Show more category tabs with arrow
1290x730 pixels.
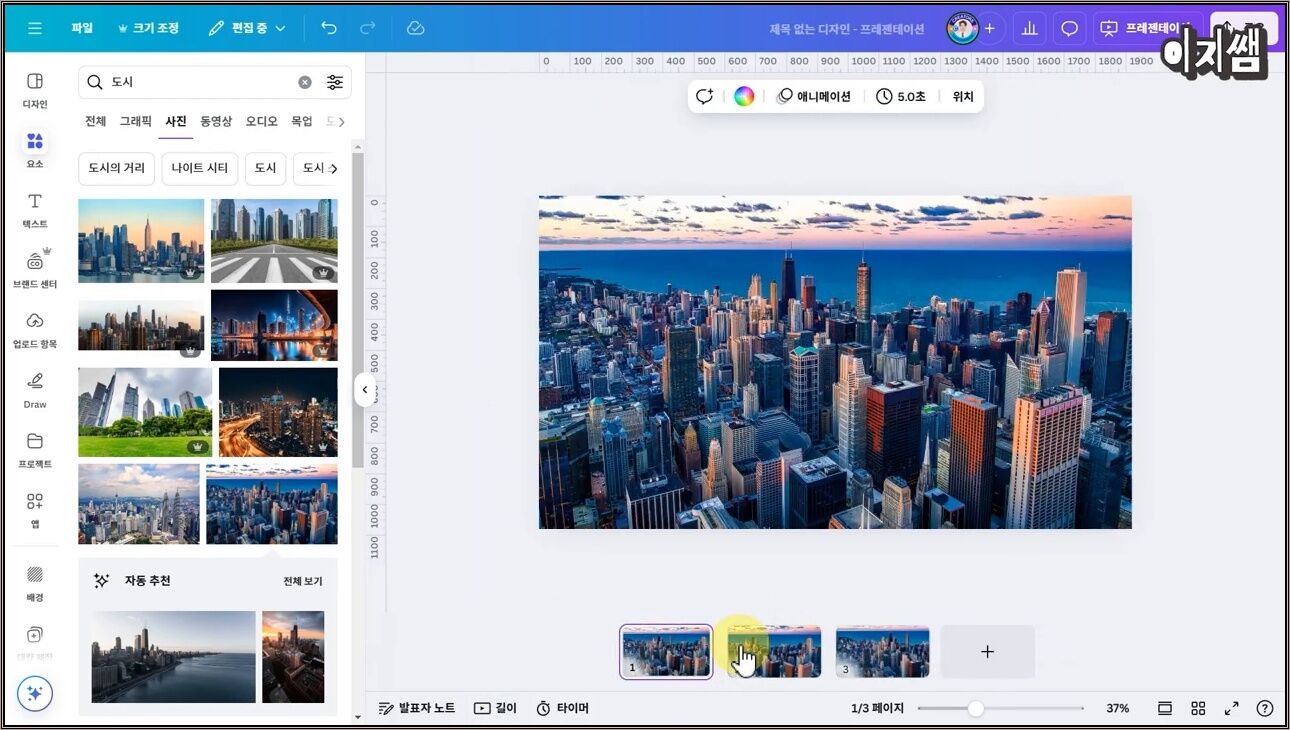tap(341, 122)
